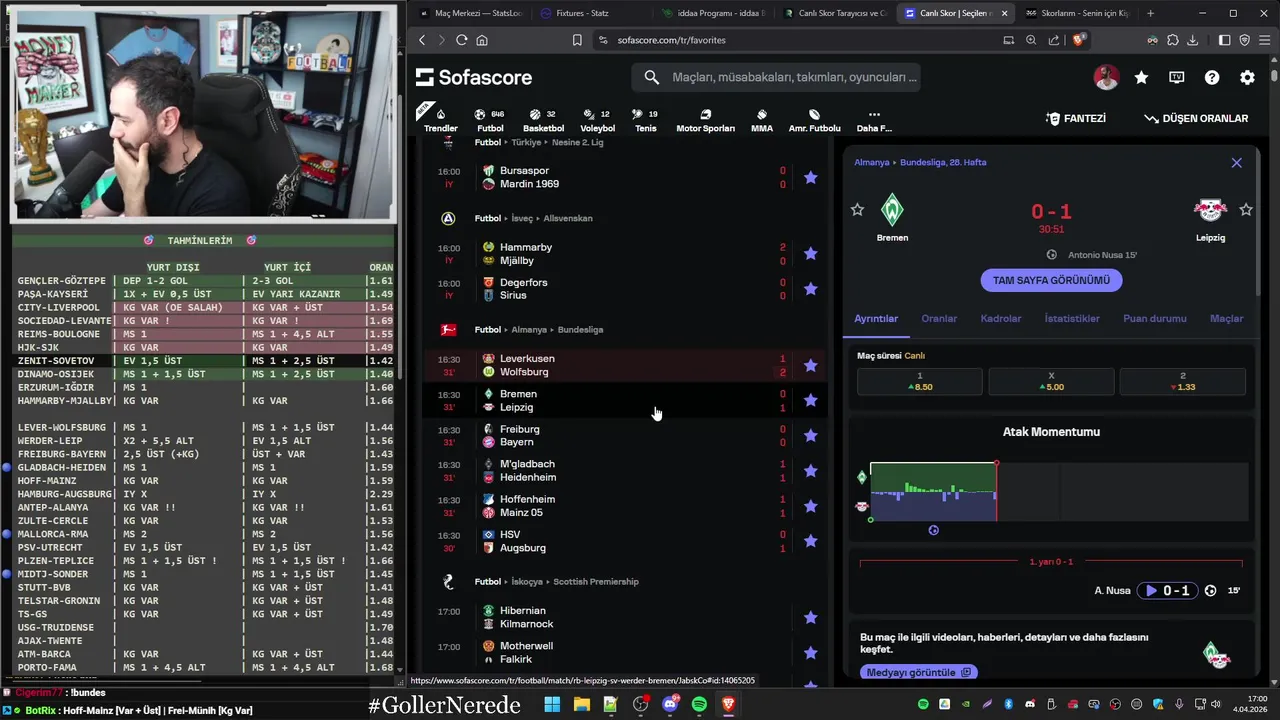Select the Basketbol sport icon
1280x720 pixels.
point(543,120)
